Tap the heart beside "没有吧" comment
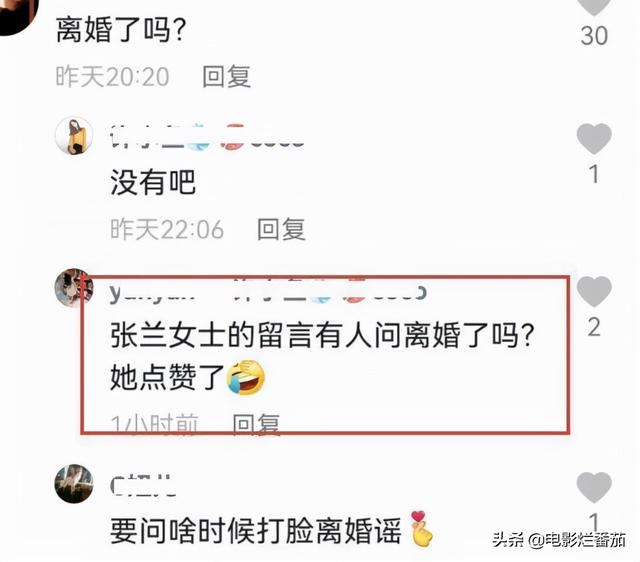This screenshot has height=562, width=640. coord(594,138)
